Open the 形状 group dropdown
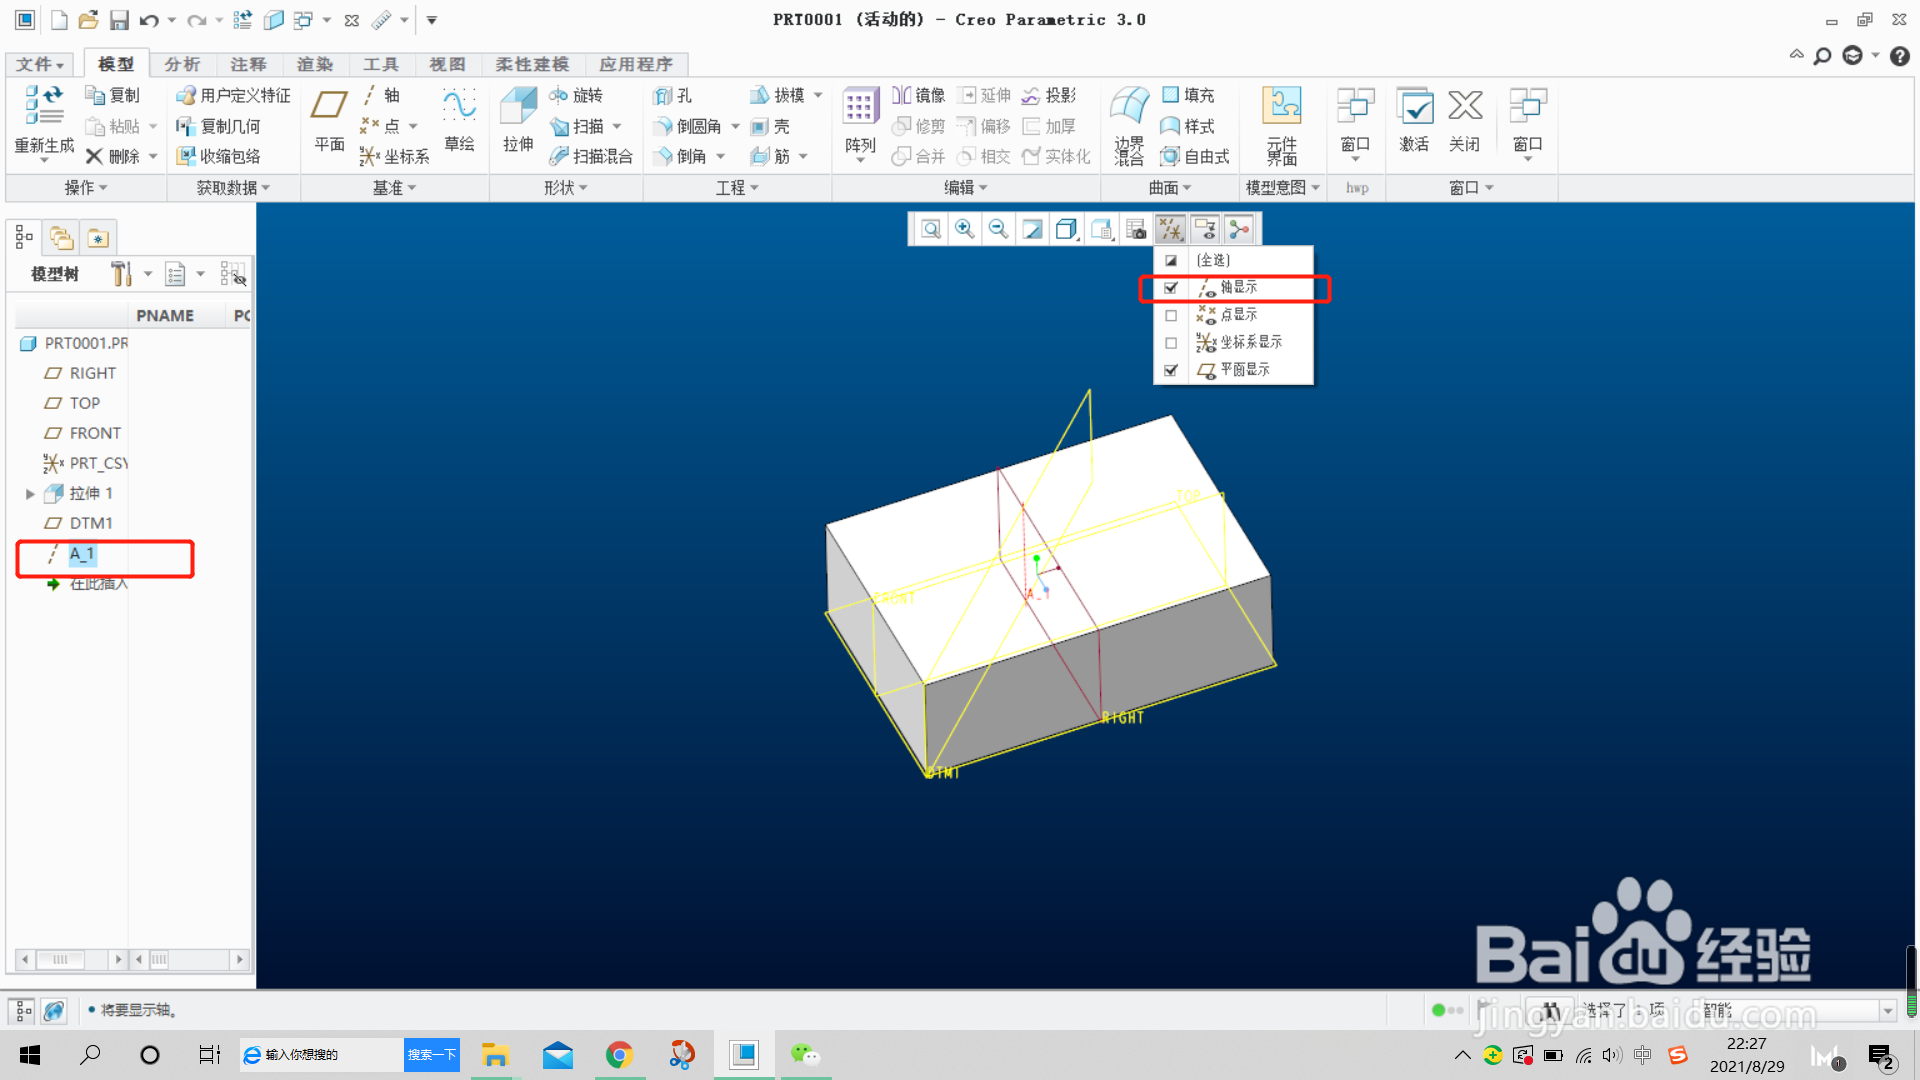 [x=566, y=188]
